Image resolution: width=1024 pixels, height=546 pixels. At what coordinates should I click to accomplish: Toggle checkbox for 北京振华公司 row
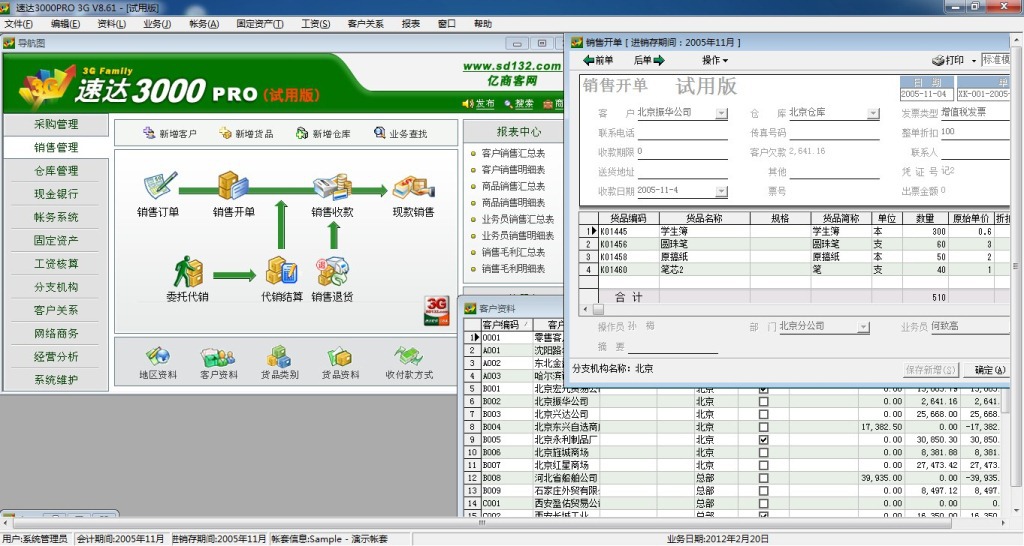click(x=763, y=402)
